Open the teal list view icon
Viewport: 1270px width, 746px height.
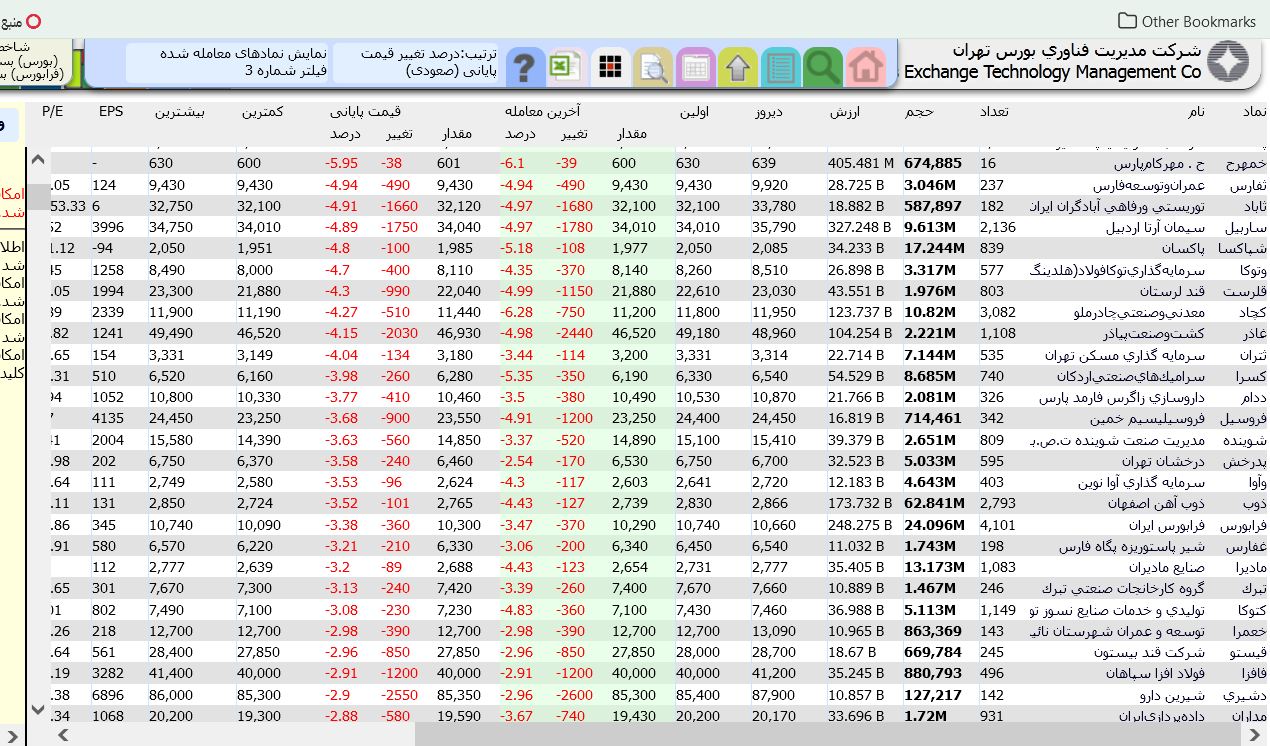pyautogui.click(x=781, y=67)
